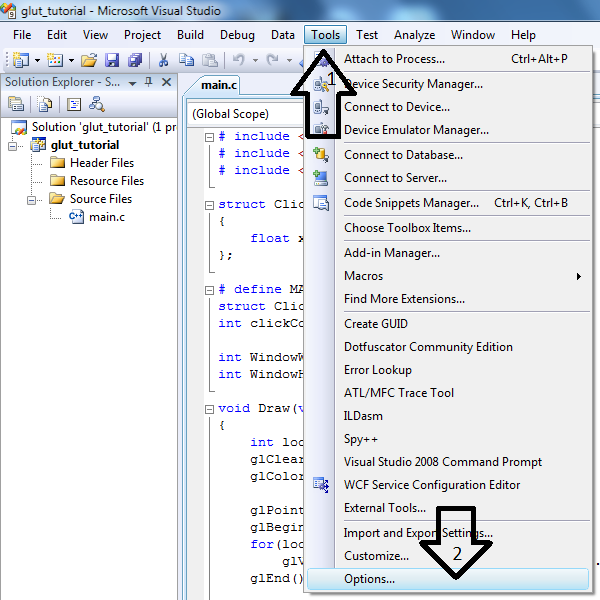Viewport: 600px width, 600px height.
Task: Collapse the glut_tutorial project node
Action: [x=13, y=146]
